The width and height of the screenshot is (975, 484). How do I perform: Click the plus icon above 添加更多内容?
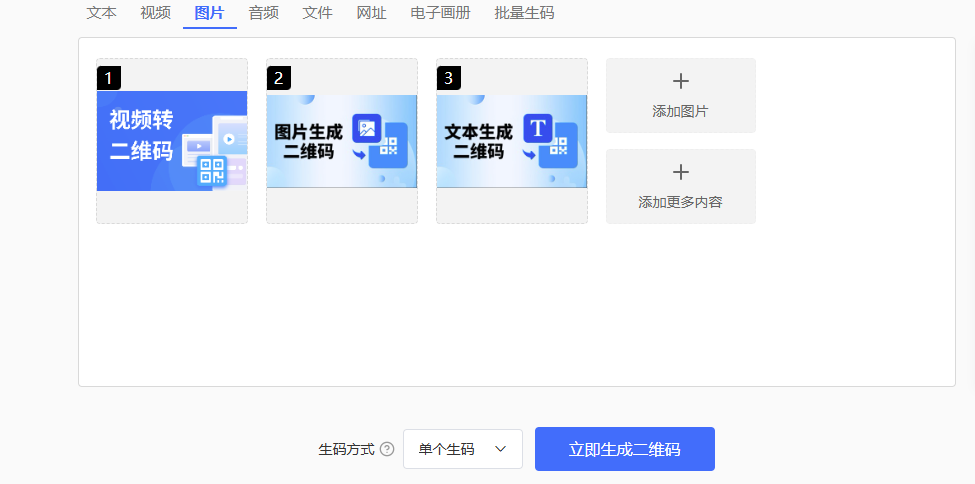click(681, 173)
